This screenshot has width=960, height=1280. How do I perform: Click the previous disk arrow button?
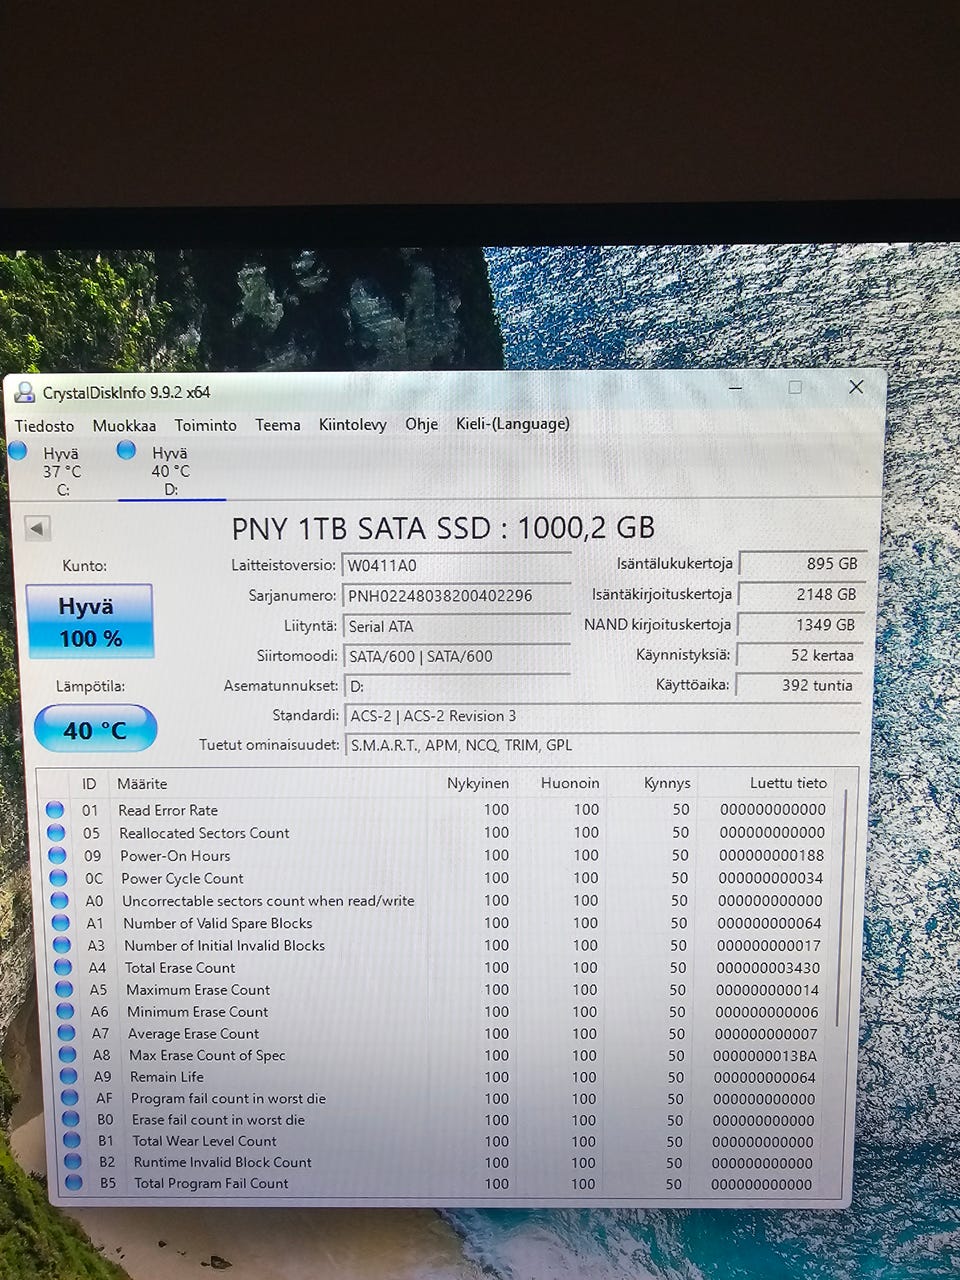click(x=37, y=528)
